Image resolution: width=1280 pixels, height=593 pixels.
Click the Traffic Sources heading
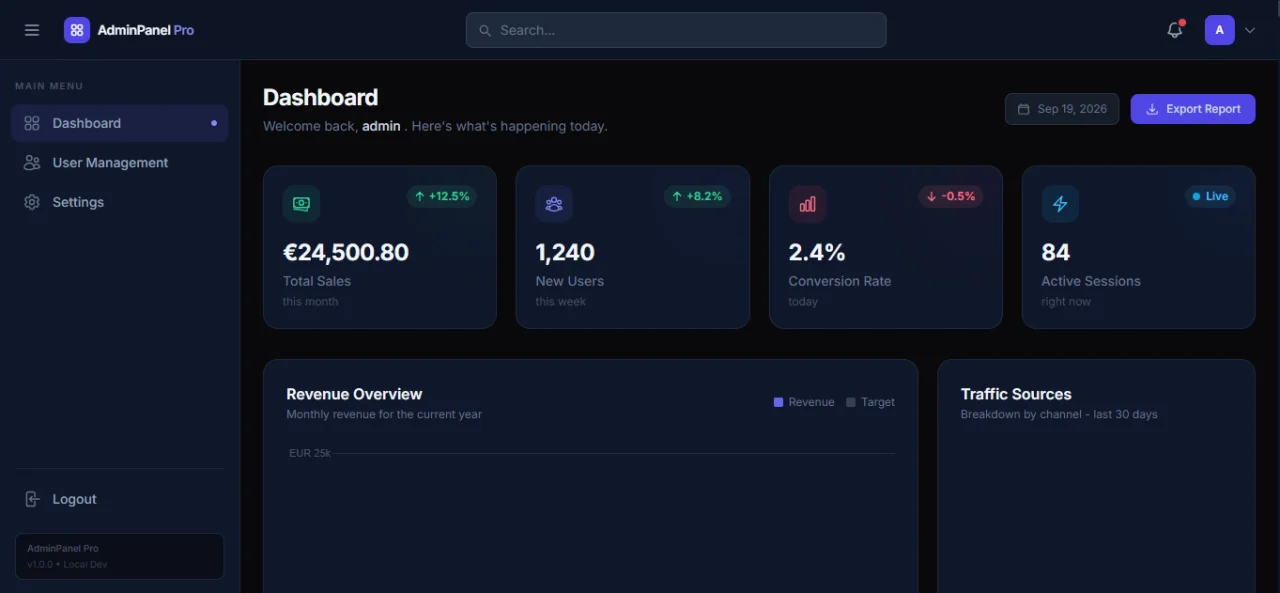(x=1016, y=394)
